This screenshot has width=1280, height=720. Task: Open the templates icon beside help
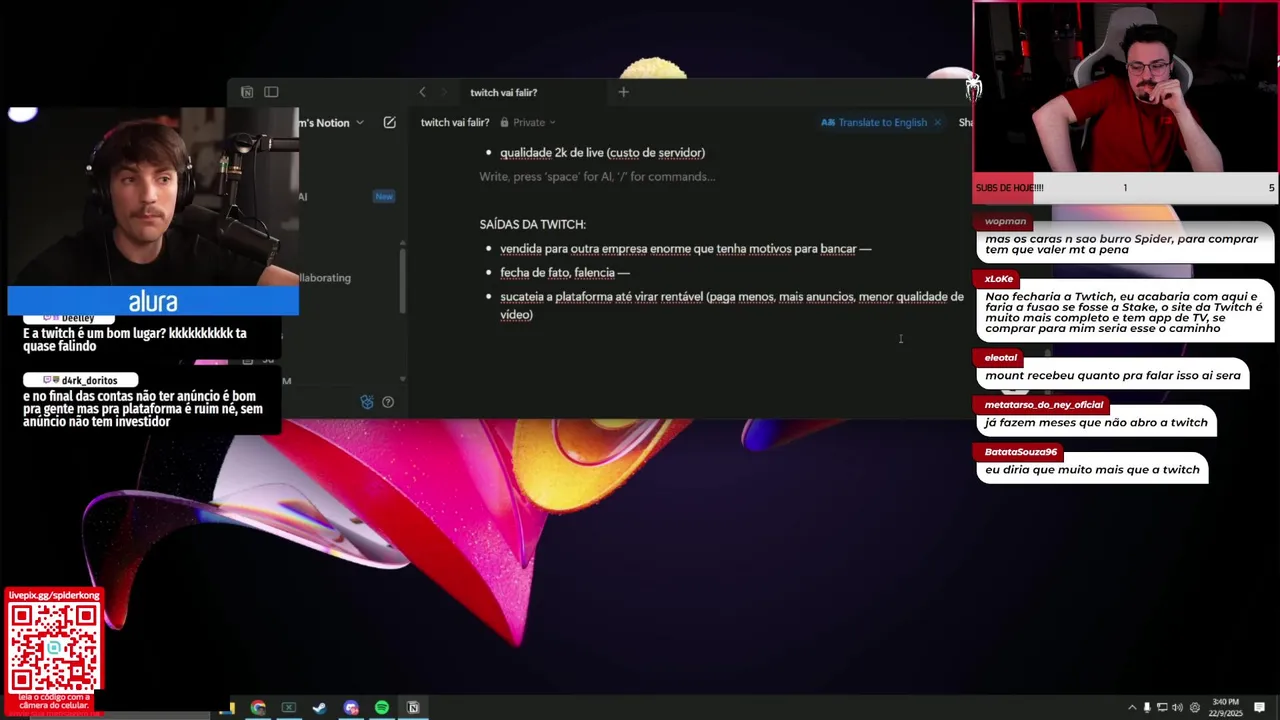367,402
